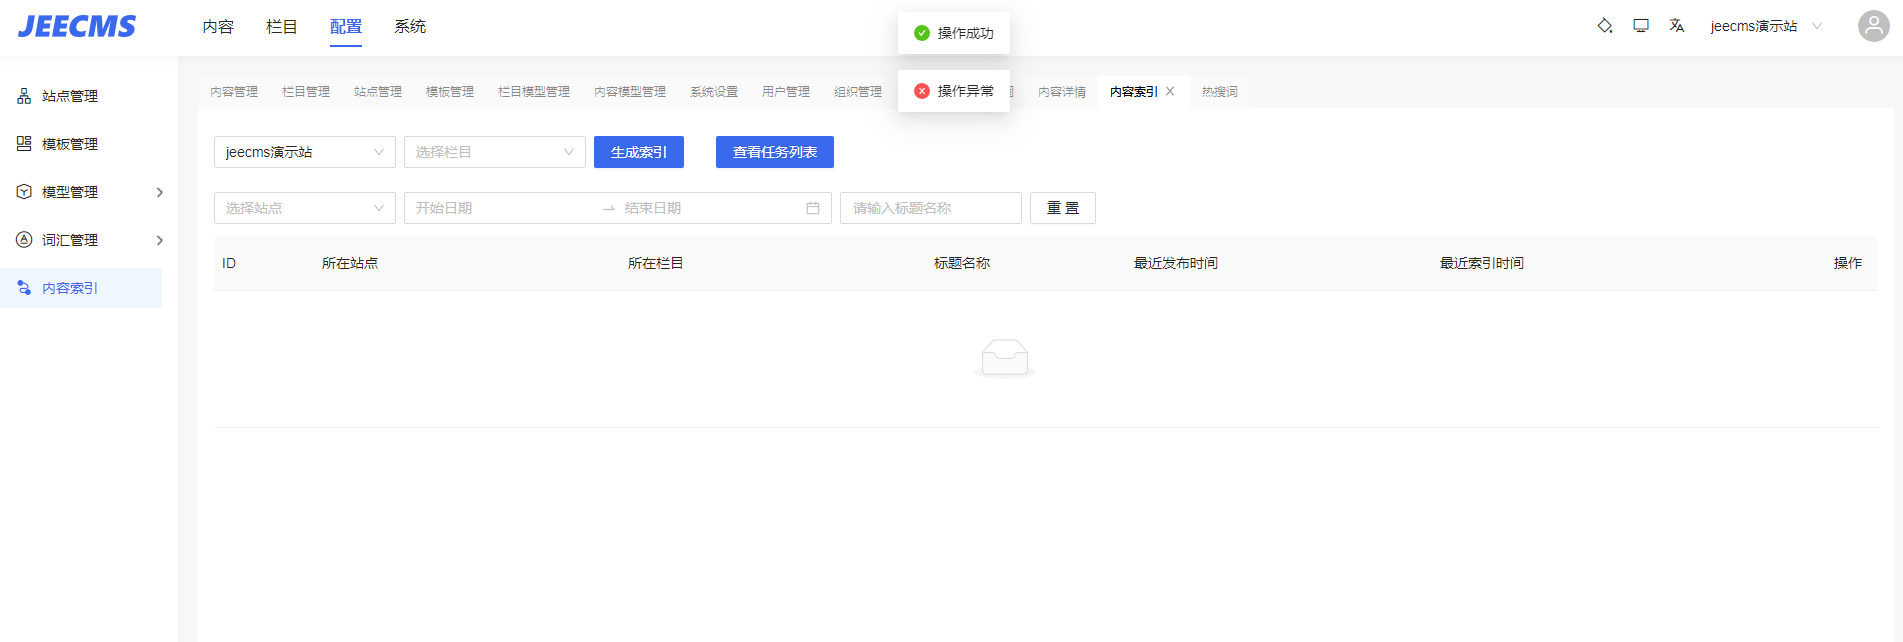
Task: Click the 词汇管理 sidebar icon
Action: [x=24, y=240]
